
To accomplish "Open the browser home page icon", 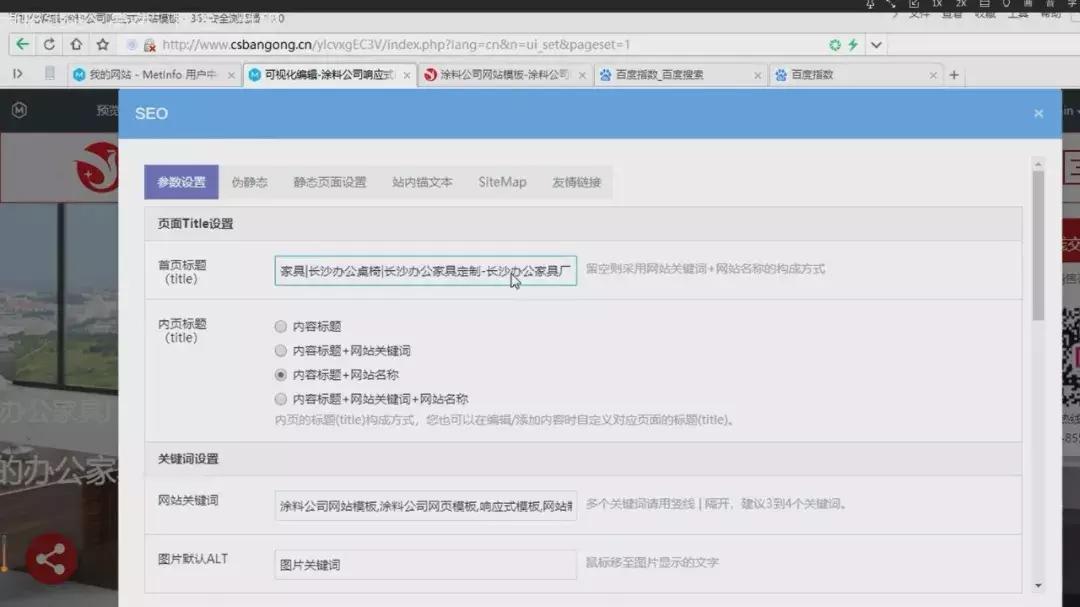I will pyautogui.click(x=75, y=44).
